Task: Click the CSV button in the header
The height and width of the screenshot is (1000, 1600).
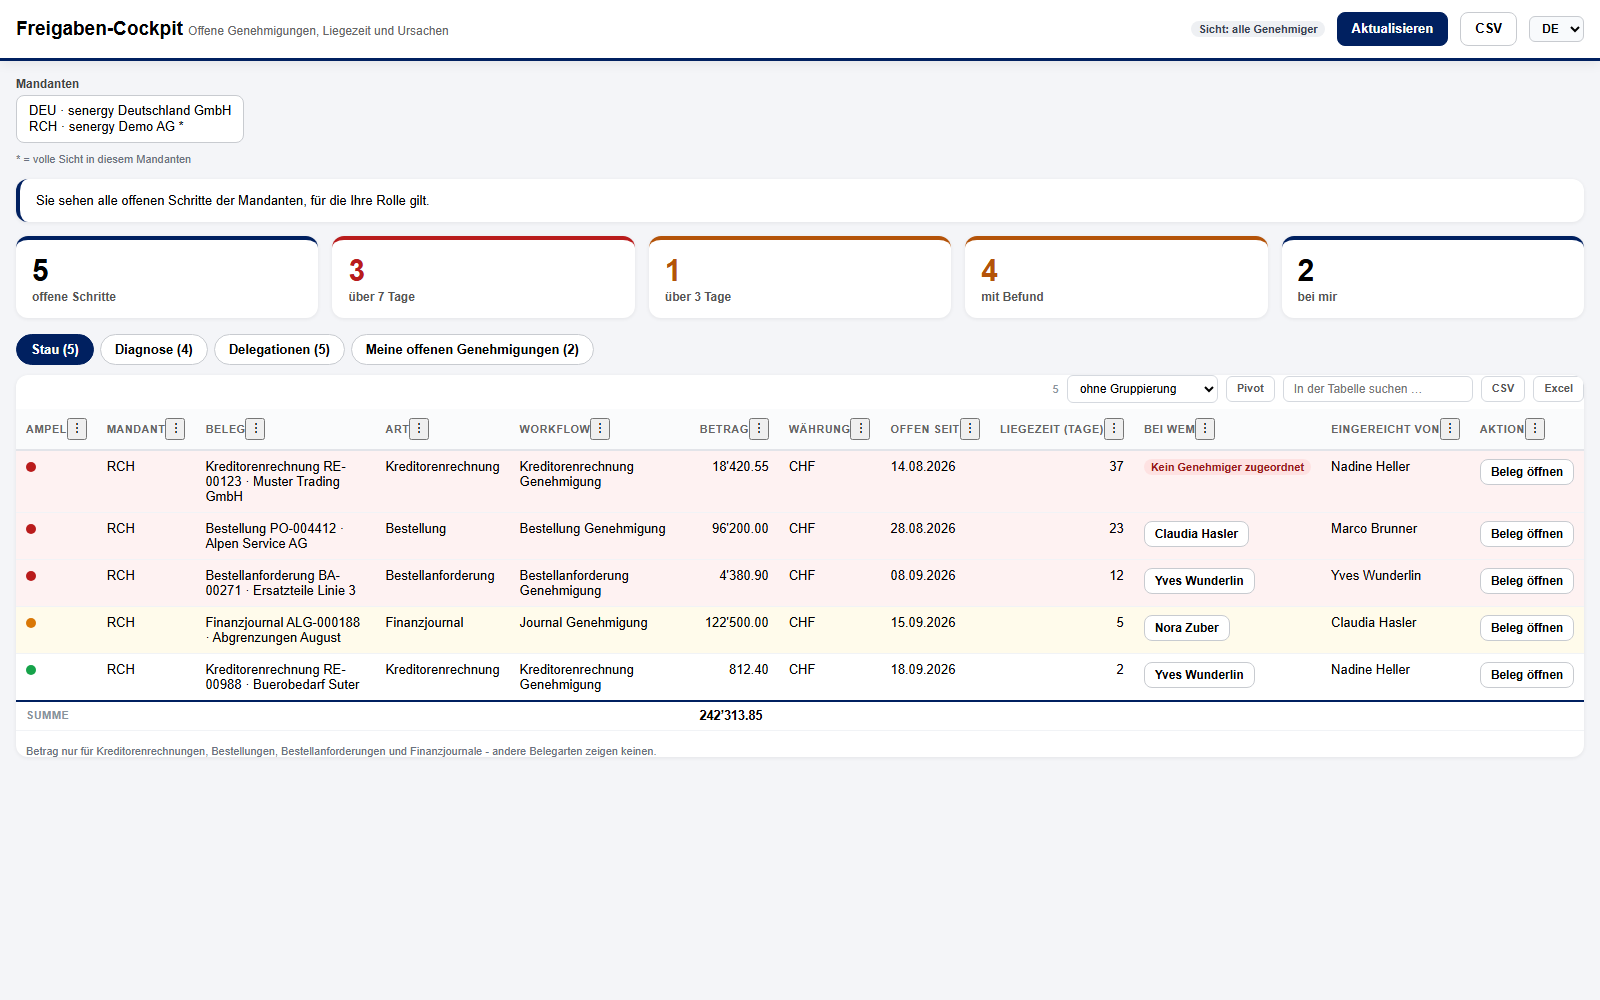Action: [1488, 29]
